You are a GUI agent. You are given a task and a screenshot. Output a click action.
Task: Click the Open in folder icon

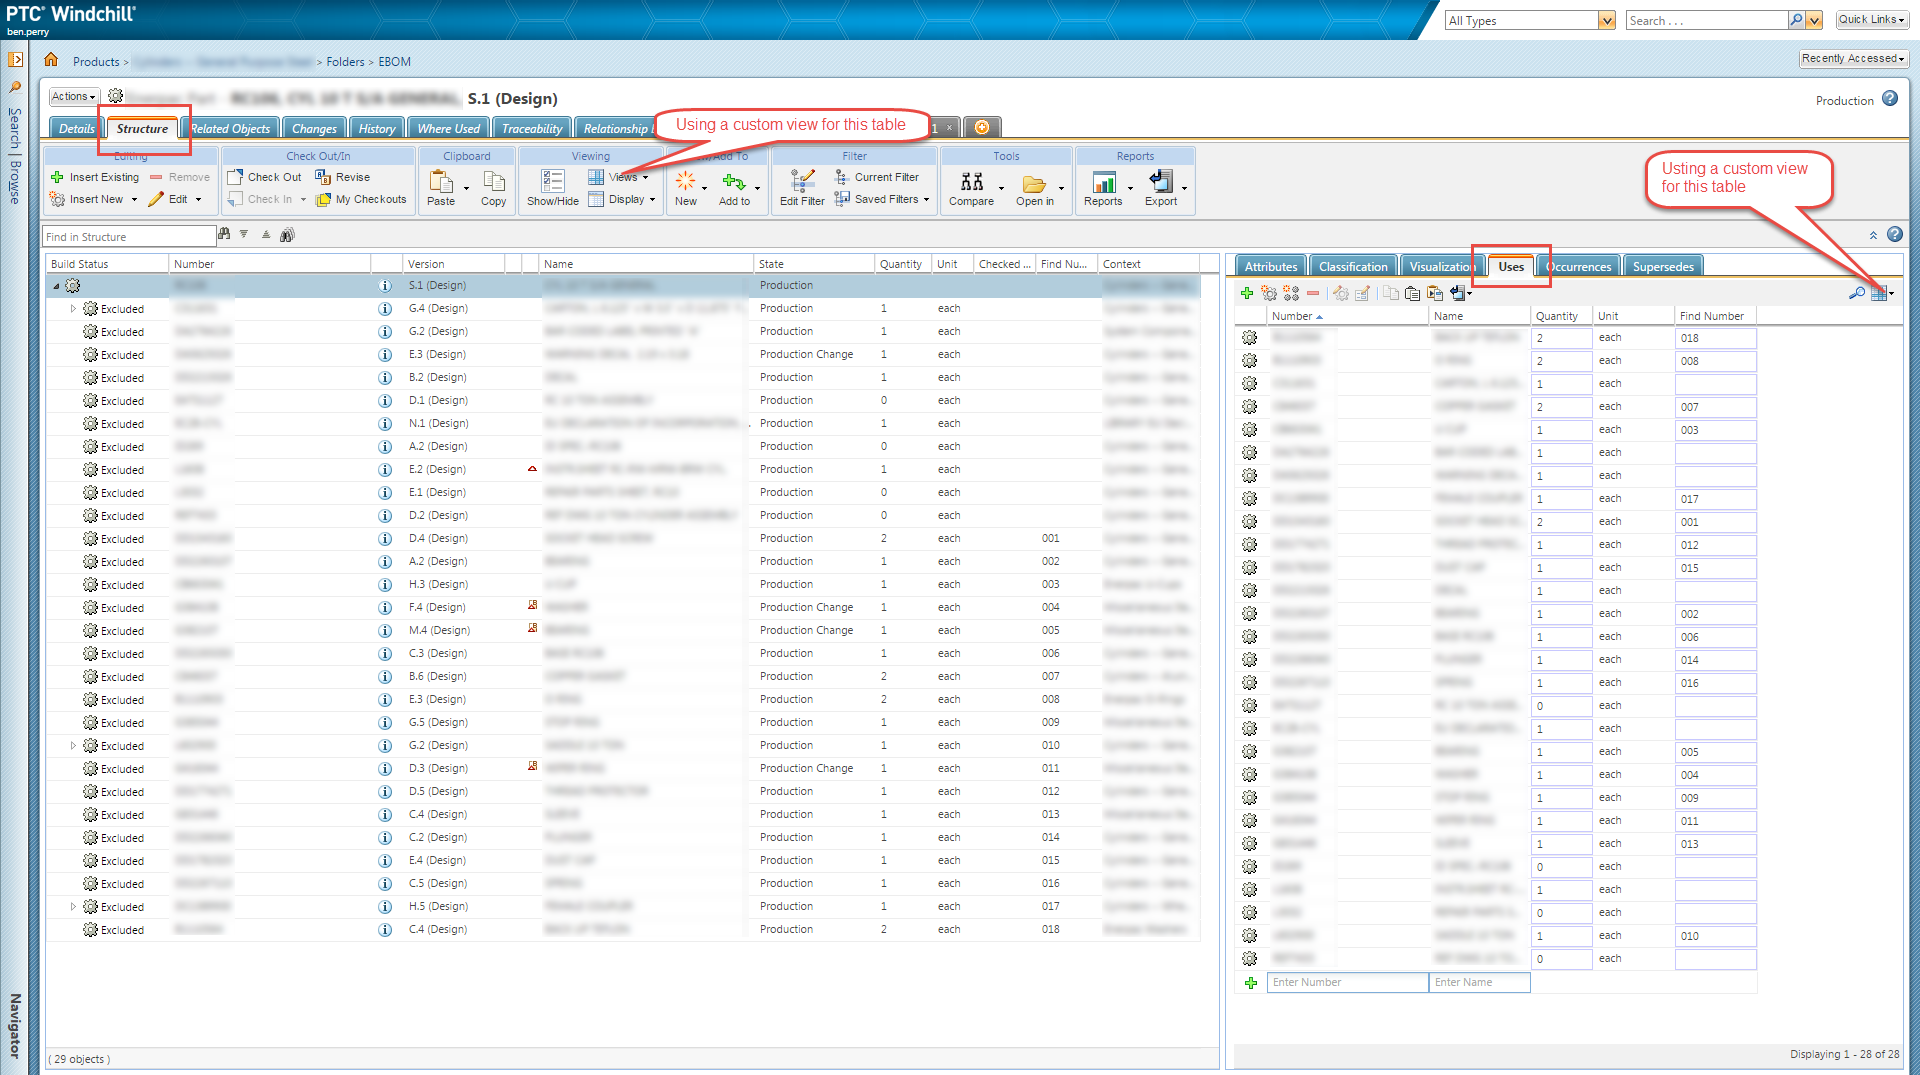[x=1034, y=184]
